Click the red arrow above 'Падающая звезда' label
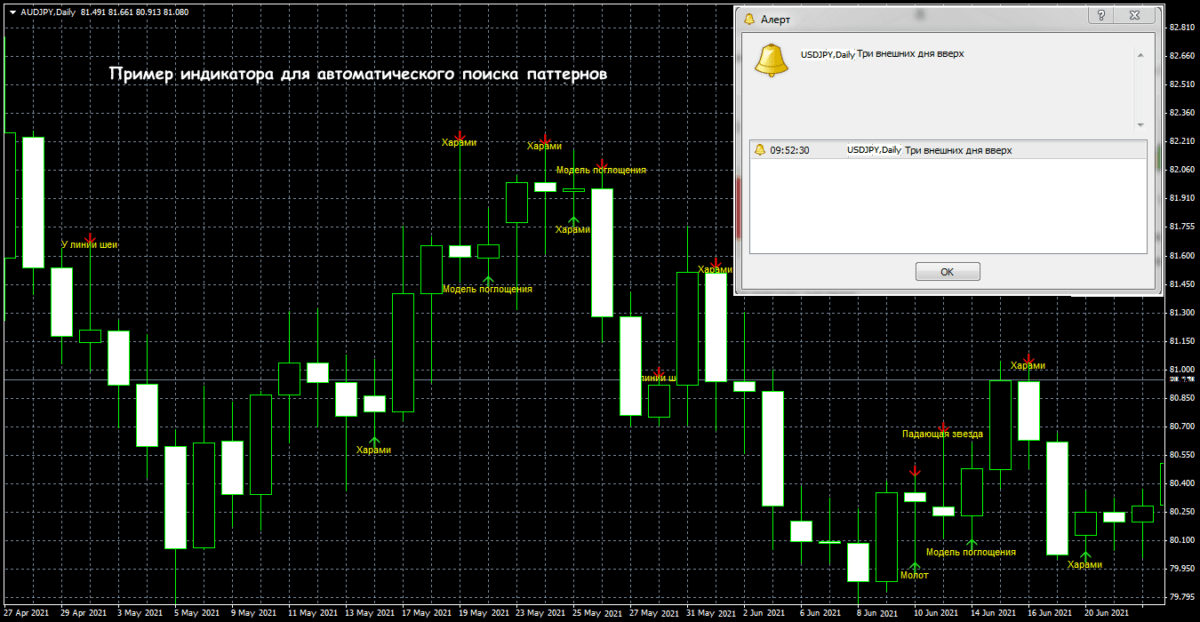Screen dimensions: 1200x622 tap(942, 427)
